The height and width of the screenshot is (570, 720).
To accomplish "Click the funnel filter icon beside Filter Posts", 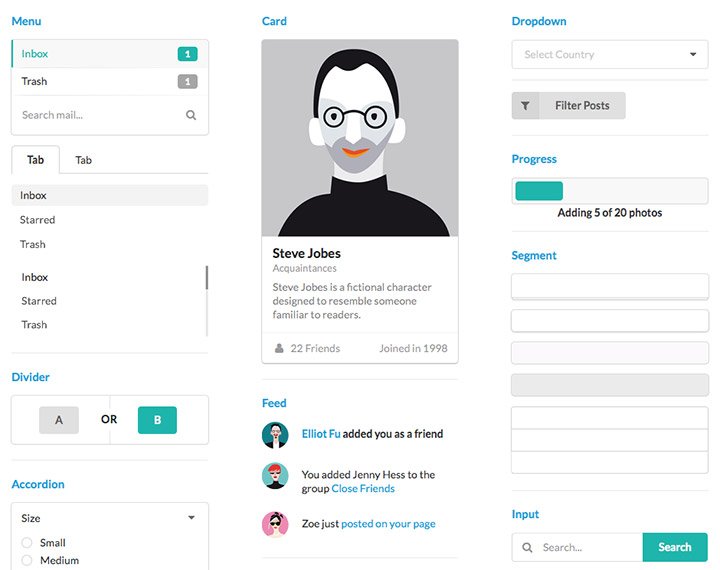I will [x=525, y=106].
